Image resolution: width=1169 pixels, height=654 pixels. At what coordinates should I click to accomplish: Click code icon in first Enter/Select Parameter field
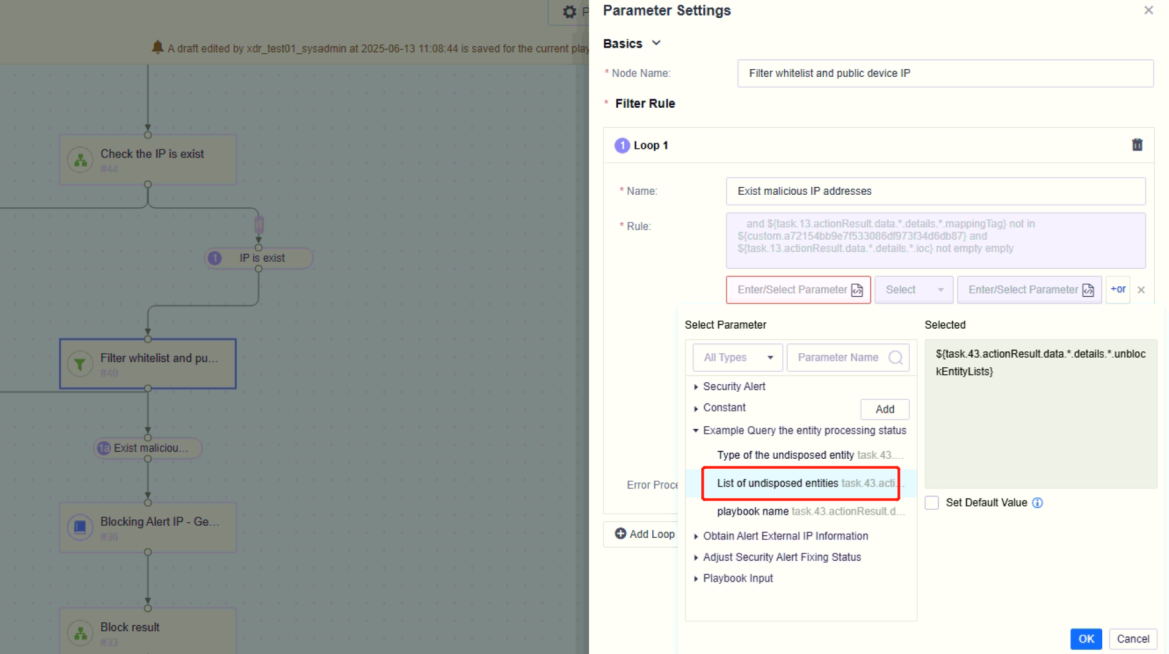pyautogui.click(x=857, y=290)
